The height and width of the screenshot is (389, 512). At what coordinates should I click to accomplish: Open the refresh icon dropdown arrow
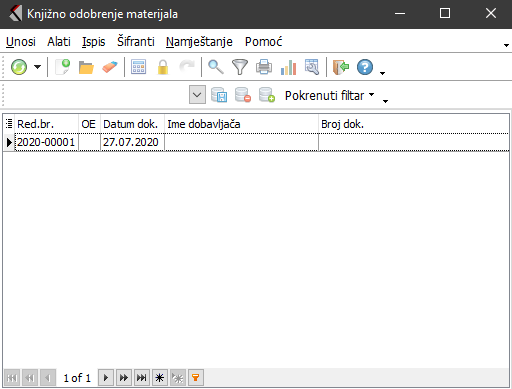pos(37,67)
